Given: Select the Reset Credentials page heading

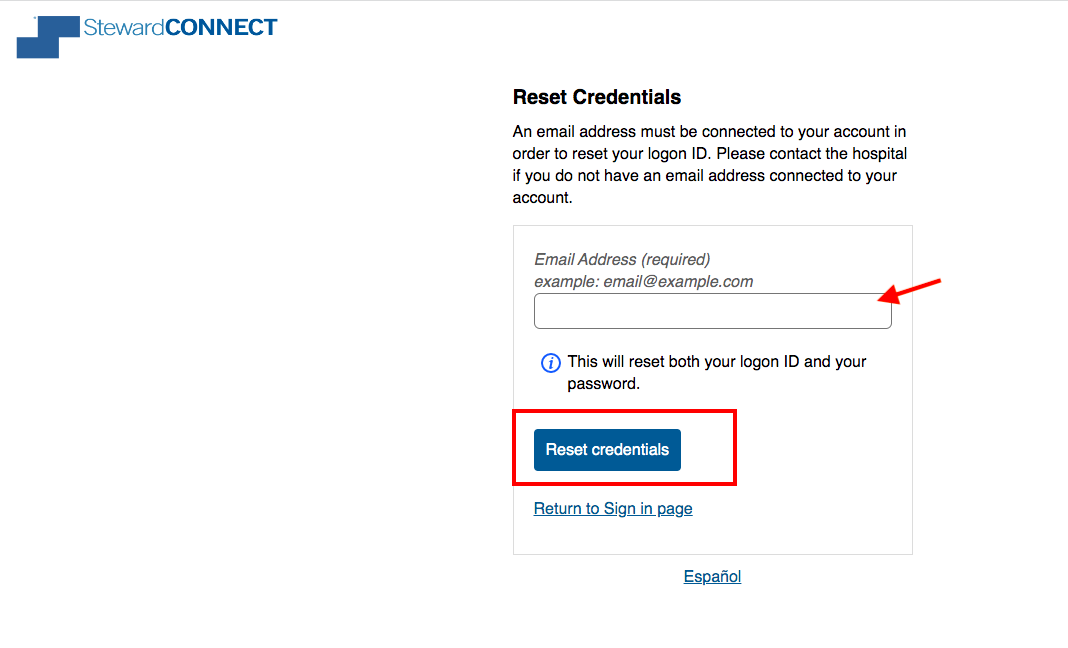Looking at the screenshot, I should [x=597, y=97].
